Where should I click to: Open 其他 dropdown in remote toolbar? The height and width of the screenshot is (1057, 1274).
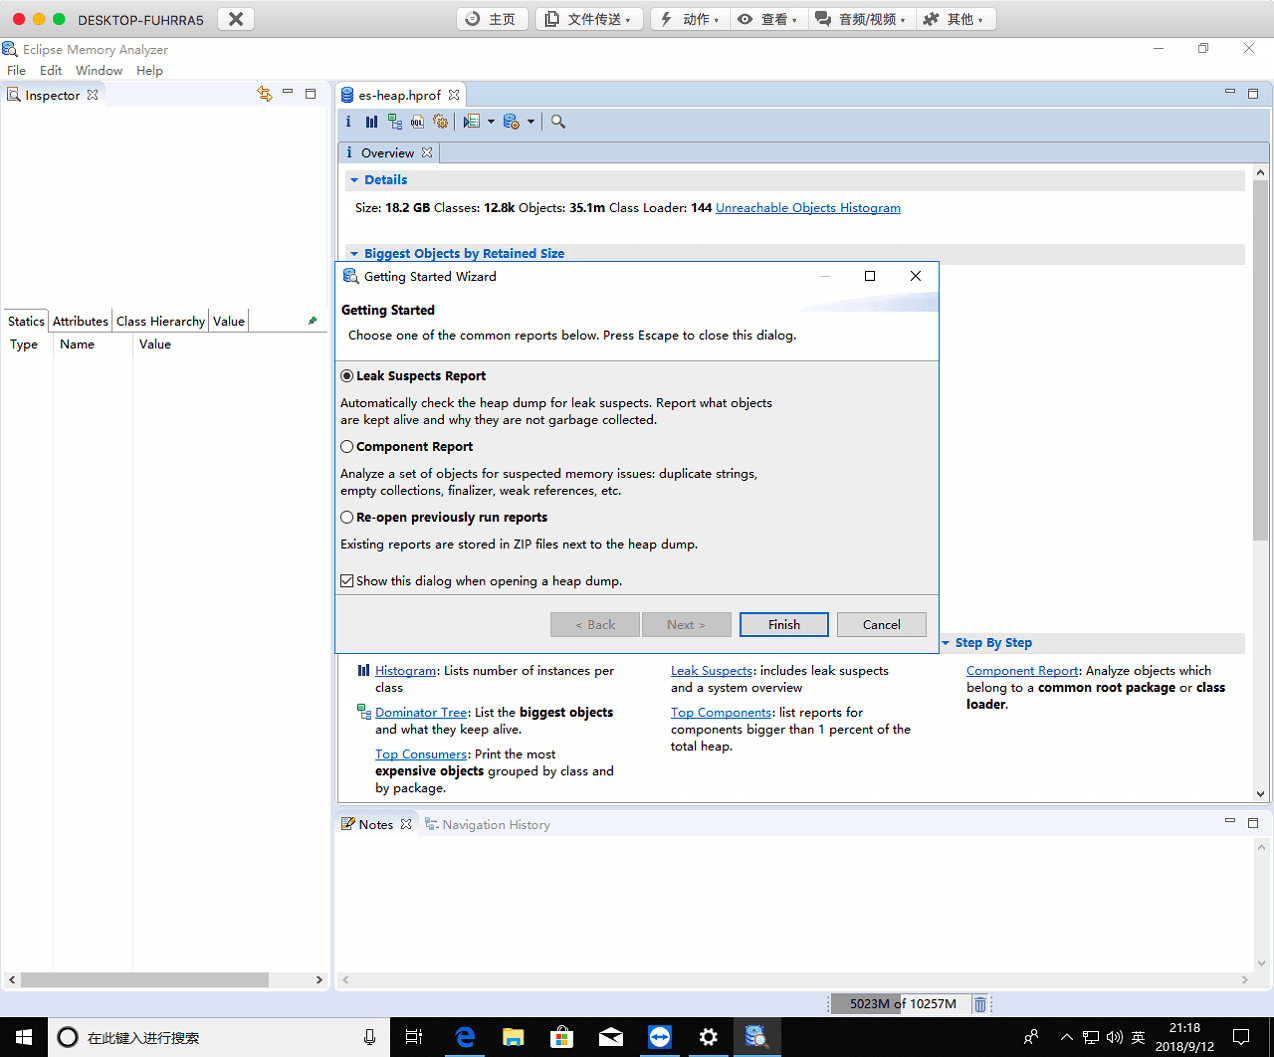tap(954, 19)
